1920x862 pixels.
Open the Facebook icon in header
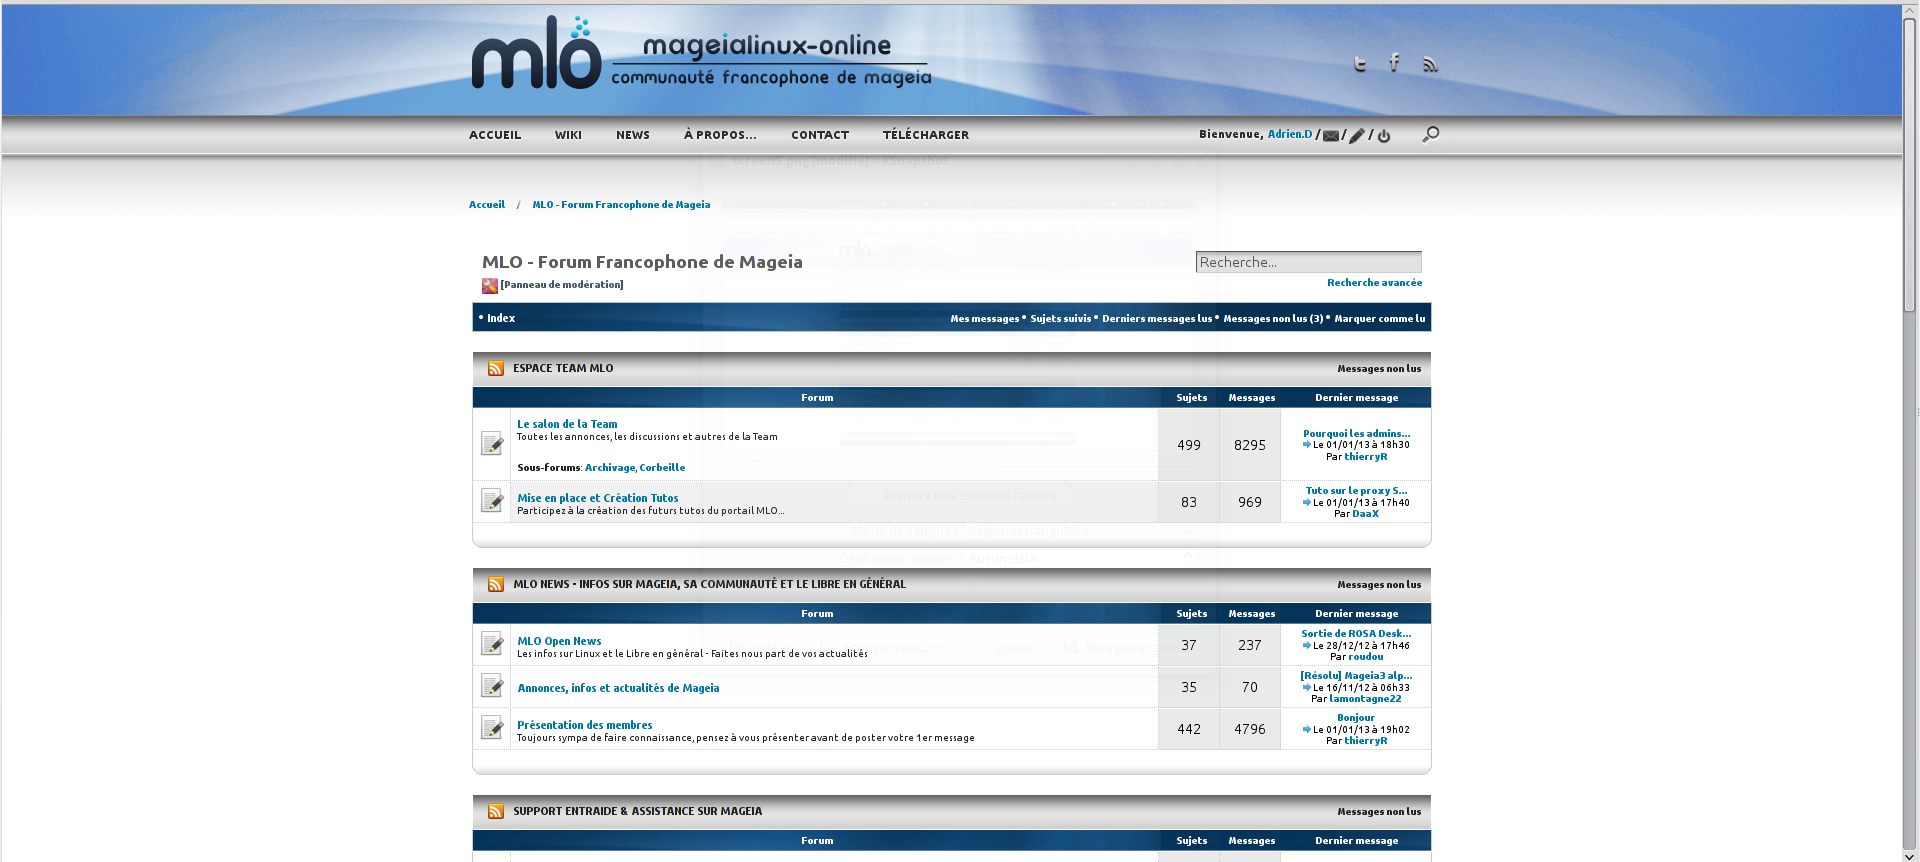[x=1394, y=63]
